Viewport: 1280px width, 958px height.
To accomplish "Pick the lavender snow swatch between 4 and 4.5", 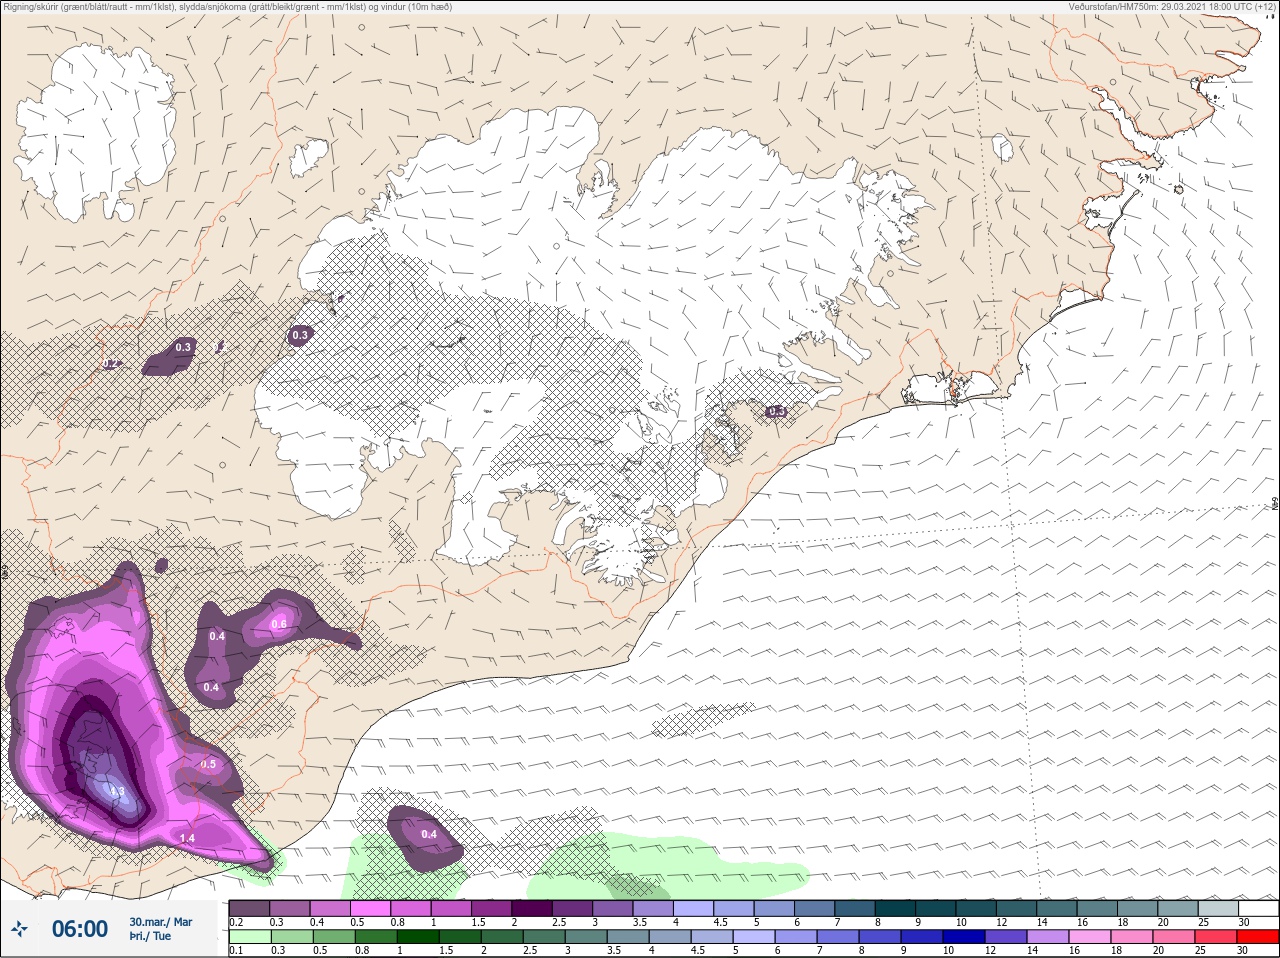I will click(x=694, y=908).
